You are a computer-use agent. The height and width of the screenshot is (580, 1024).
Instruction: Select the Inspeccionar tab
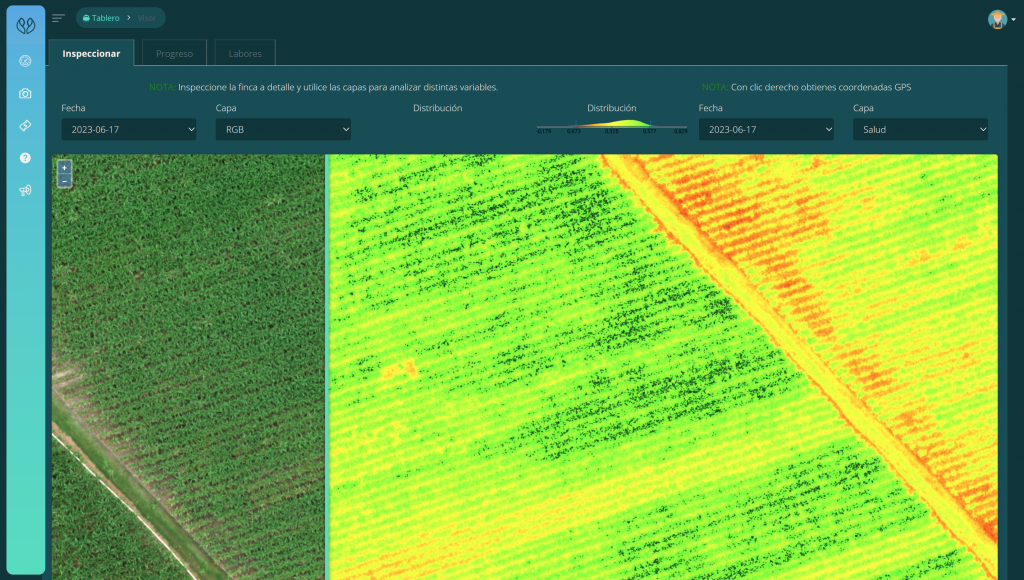91,53
